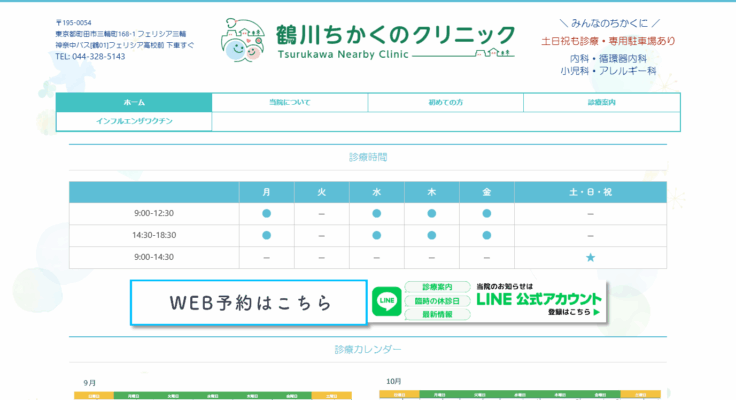Open the 当院について menu item
The height and width of the screenshot is (400, 736).
290,102
